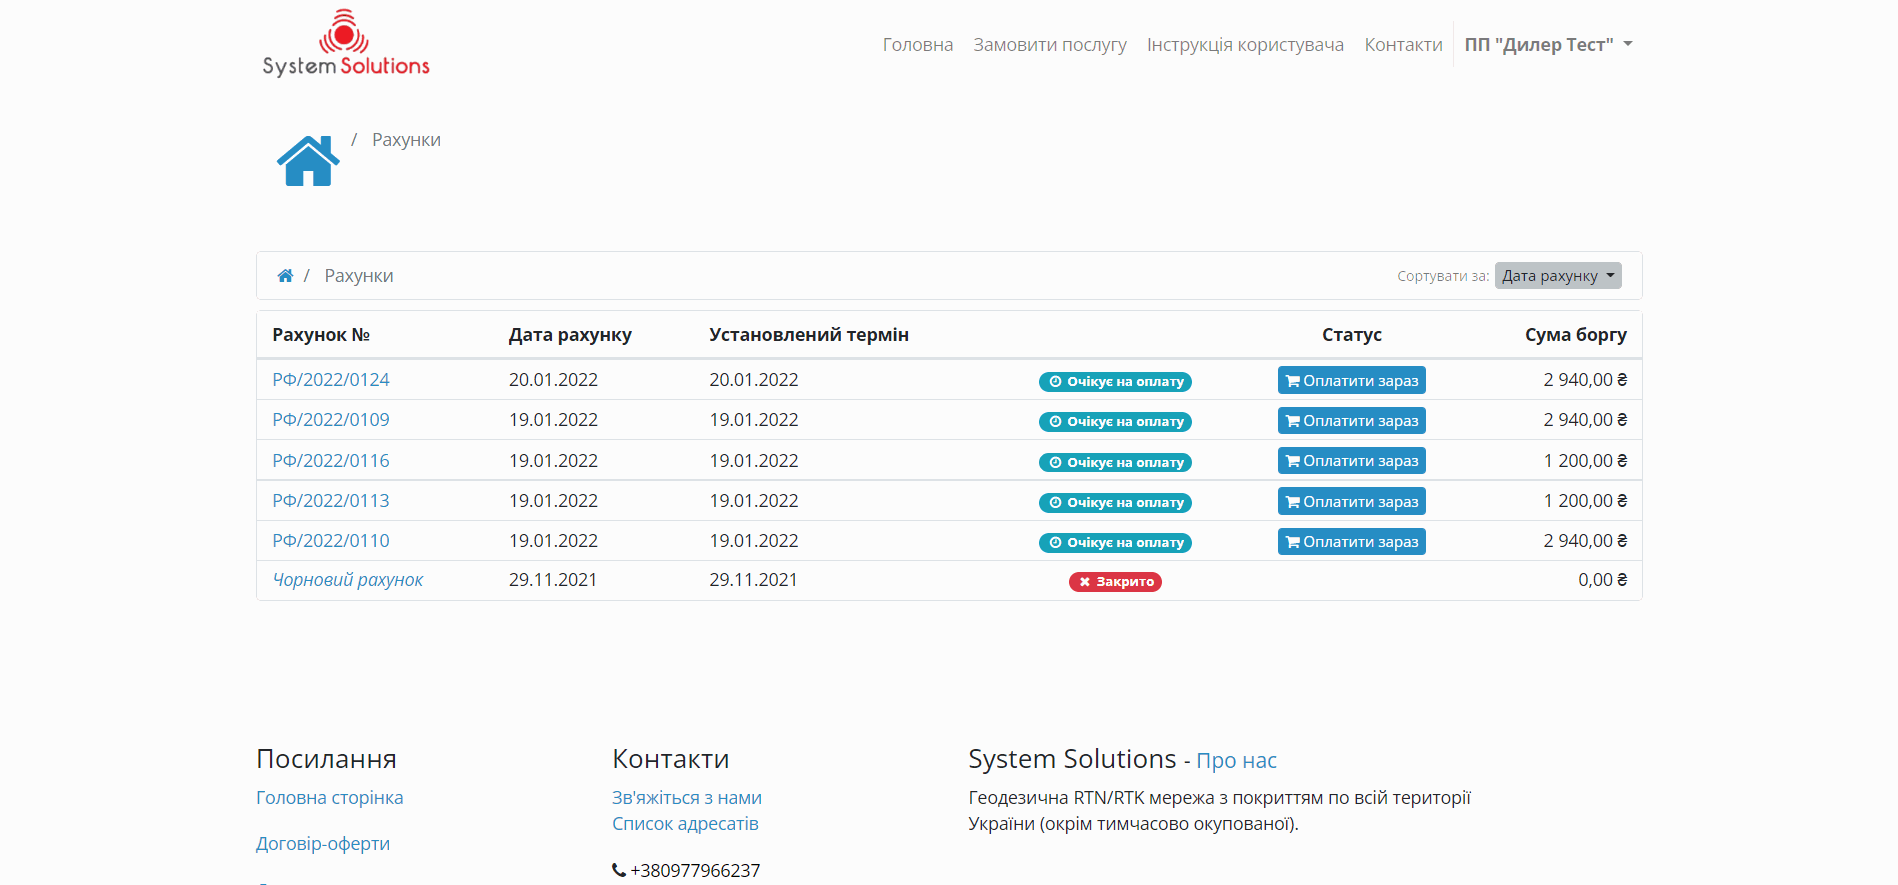Pay invoice РФ/2022/0124 with 'Оплатити зараз'

(1351, 381)
